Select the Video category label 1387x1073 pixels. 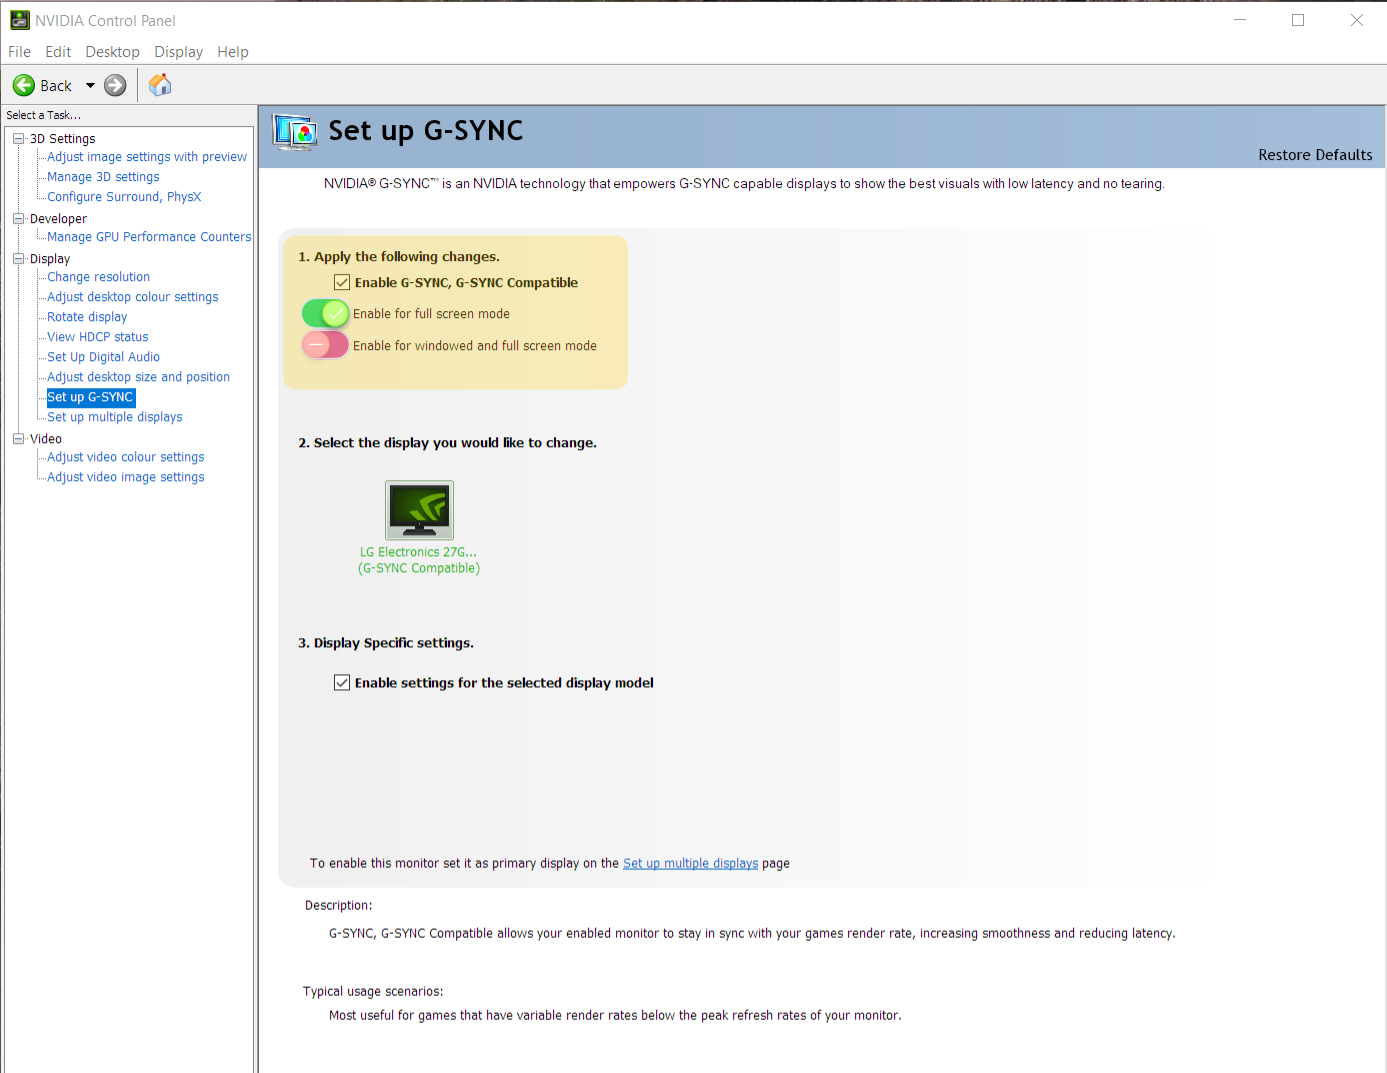45,439
